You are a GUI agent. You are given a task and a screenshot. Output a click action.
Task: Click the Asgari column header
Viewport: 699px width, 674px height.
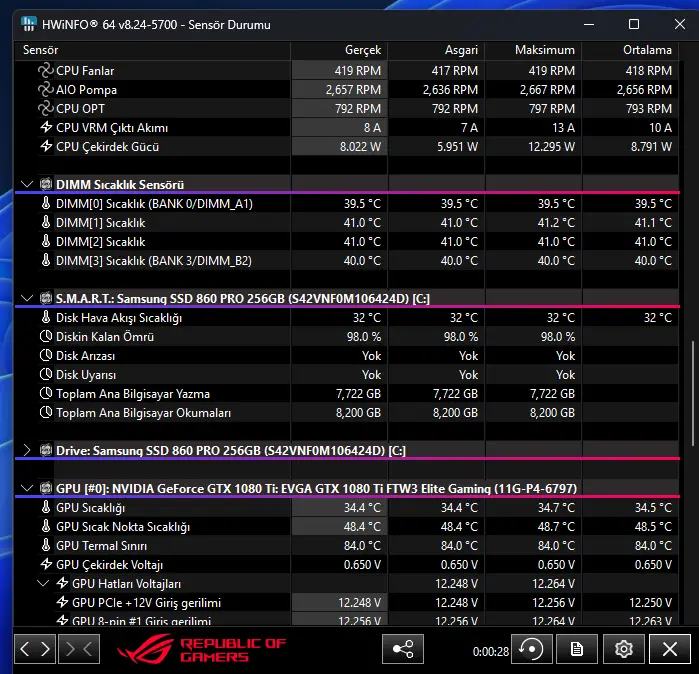[x=436, y=50]
